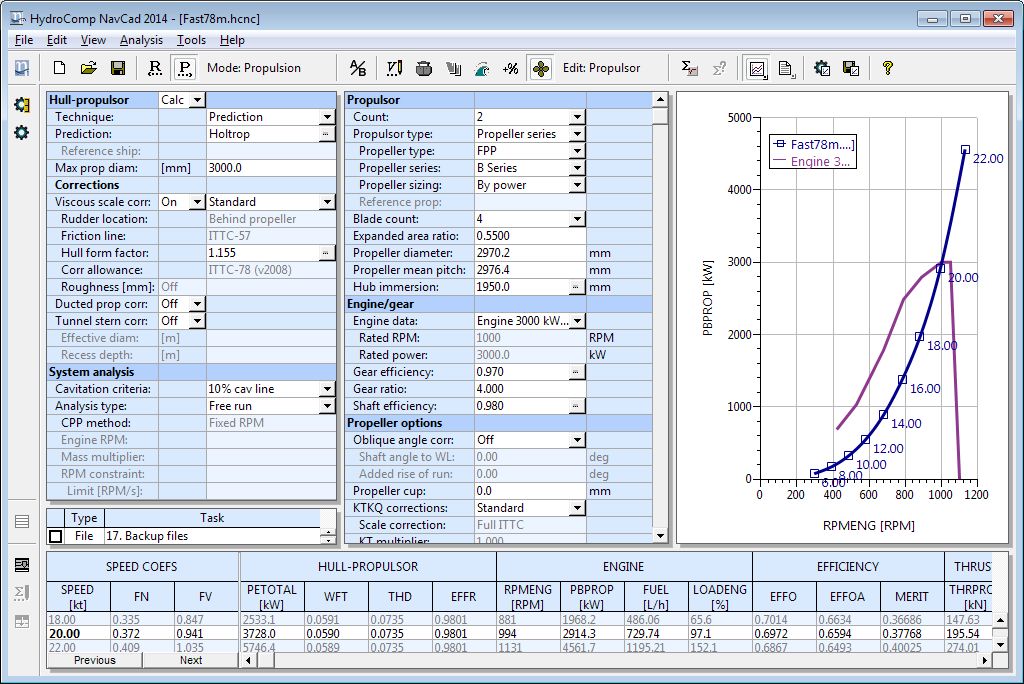Screen dimensions: 1024x684
Task: Switch to Propulsion mode (P icon)
Action: 185,68
